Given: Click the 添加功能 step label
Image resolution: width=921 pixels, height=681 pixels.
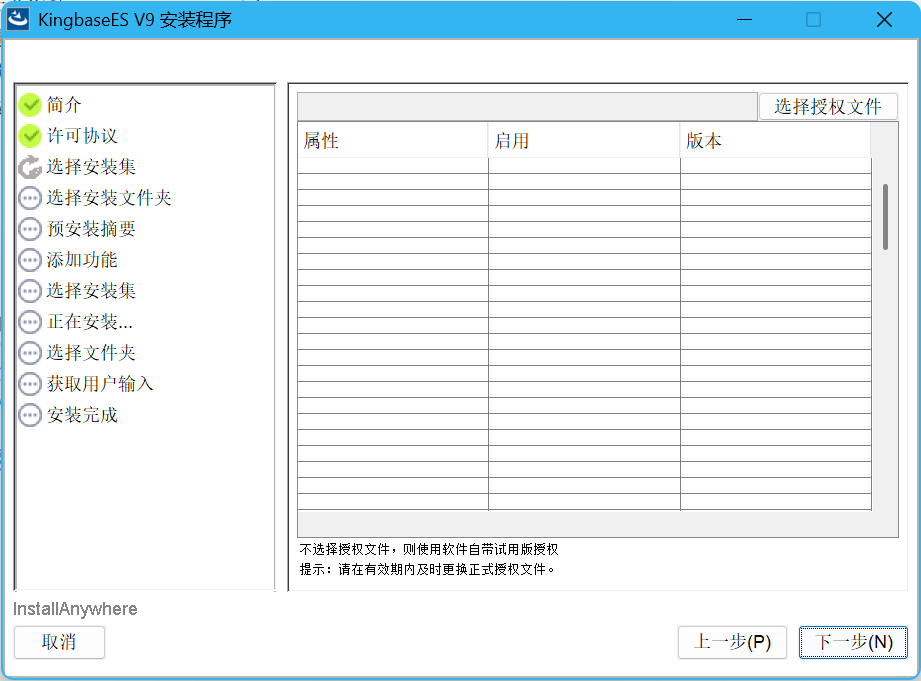Looking at the screenshot, I should 82,260.
